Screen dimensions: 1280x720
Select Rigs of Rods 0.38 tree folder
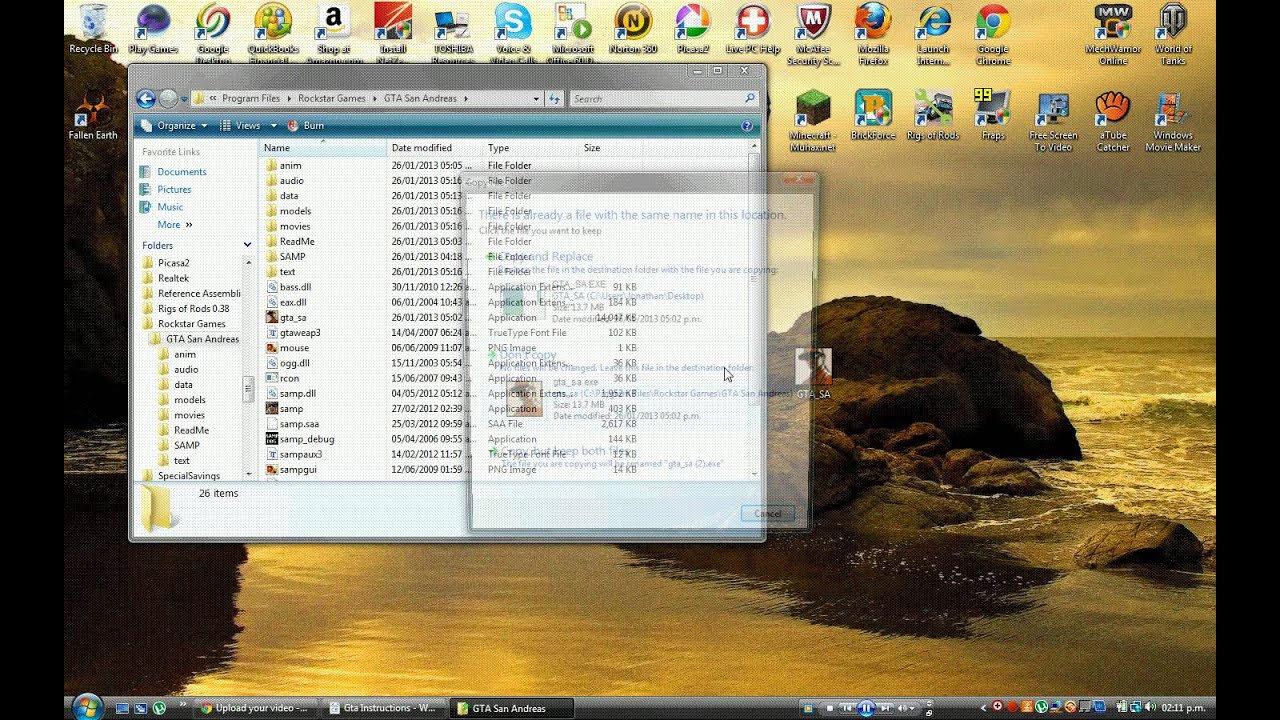(193, 309)
